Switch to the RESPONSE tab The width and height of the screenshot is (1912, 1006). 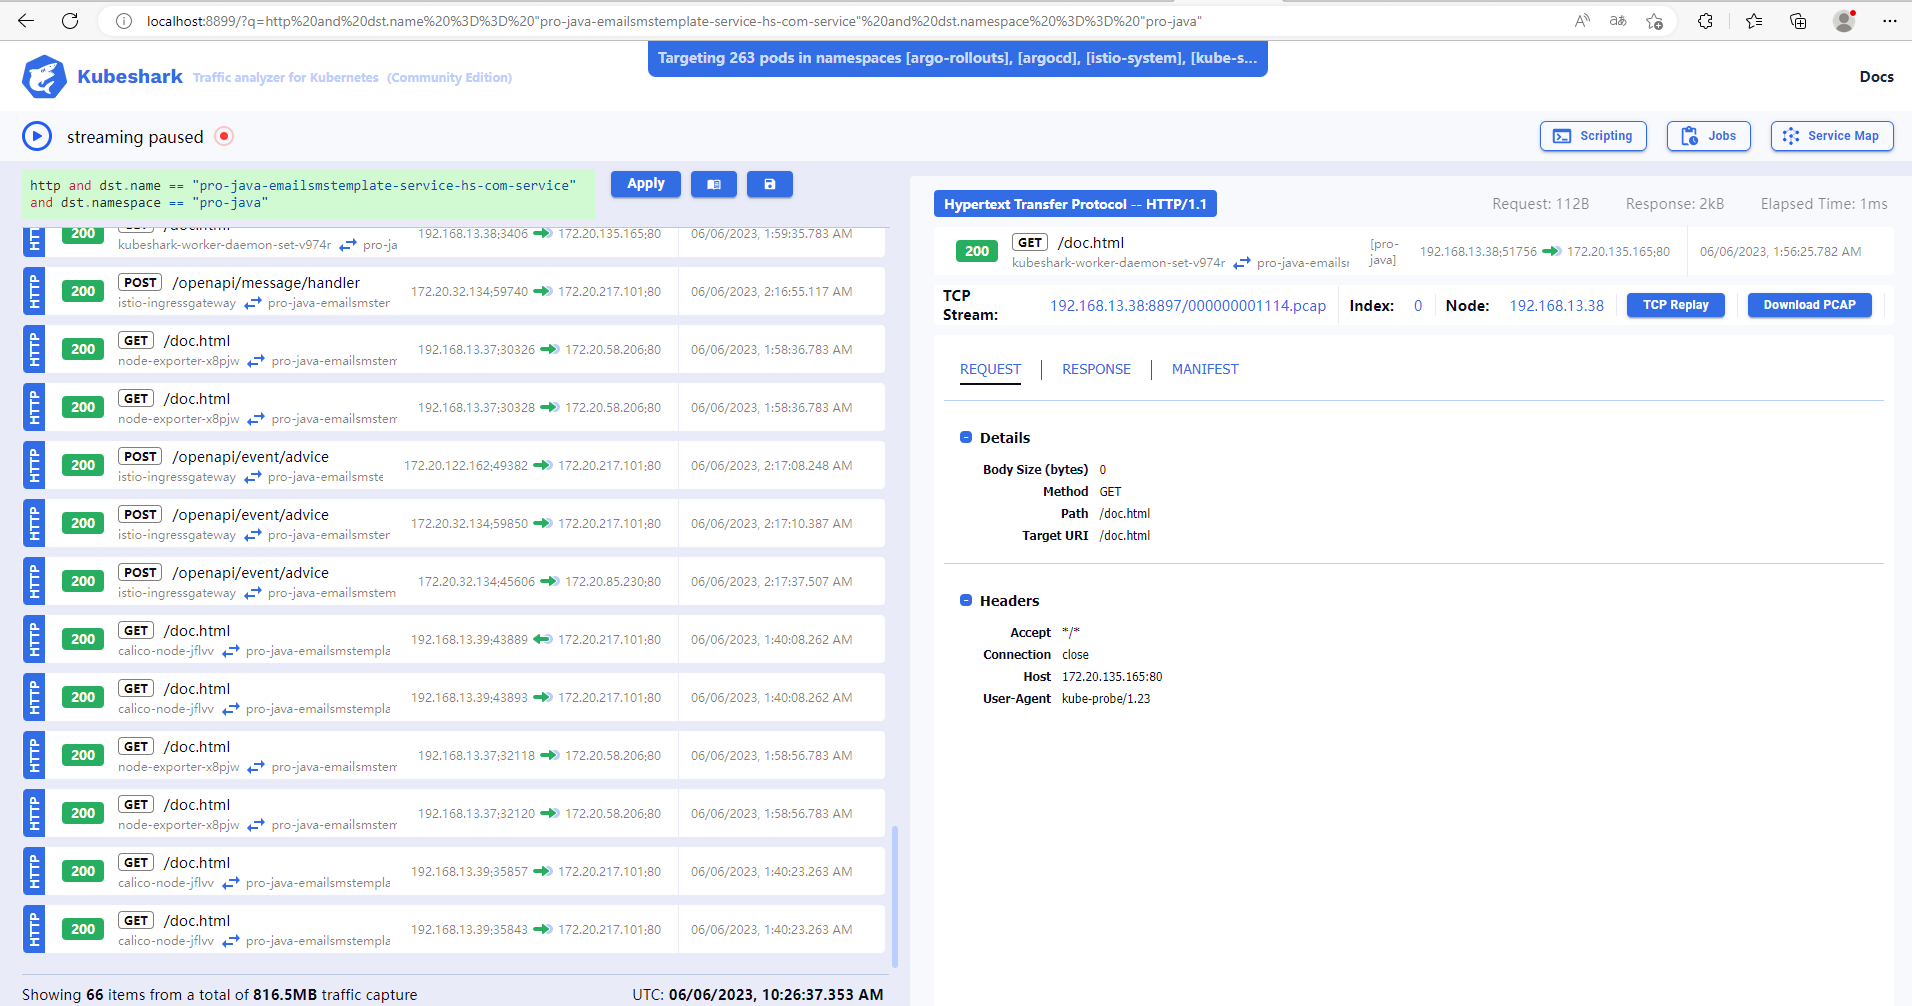pos(1096,369)
